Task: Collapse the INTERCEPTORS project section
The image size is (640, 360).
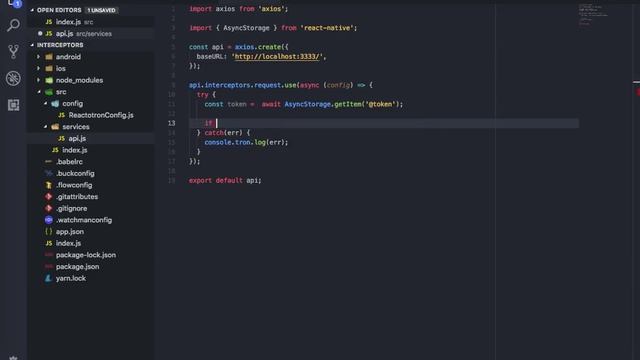Action: click(33, 45)
